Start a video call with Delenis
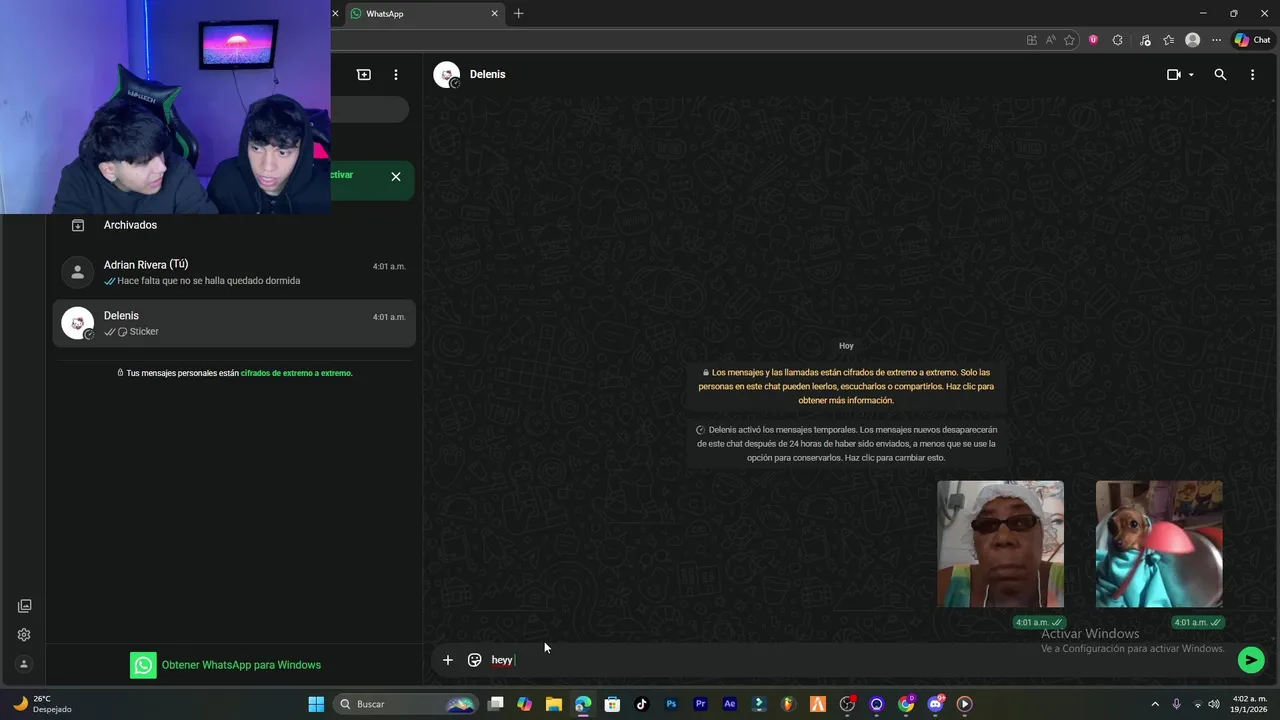The image size is (1280, 720). pos(1174,75)
